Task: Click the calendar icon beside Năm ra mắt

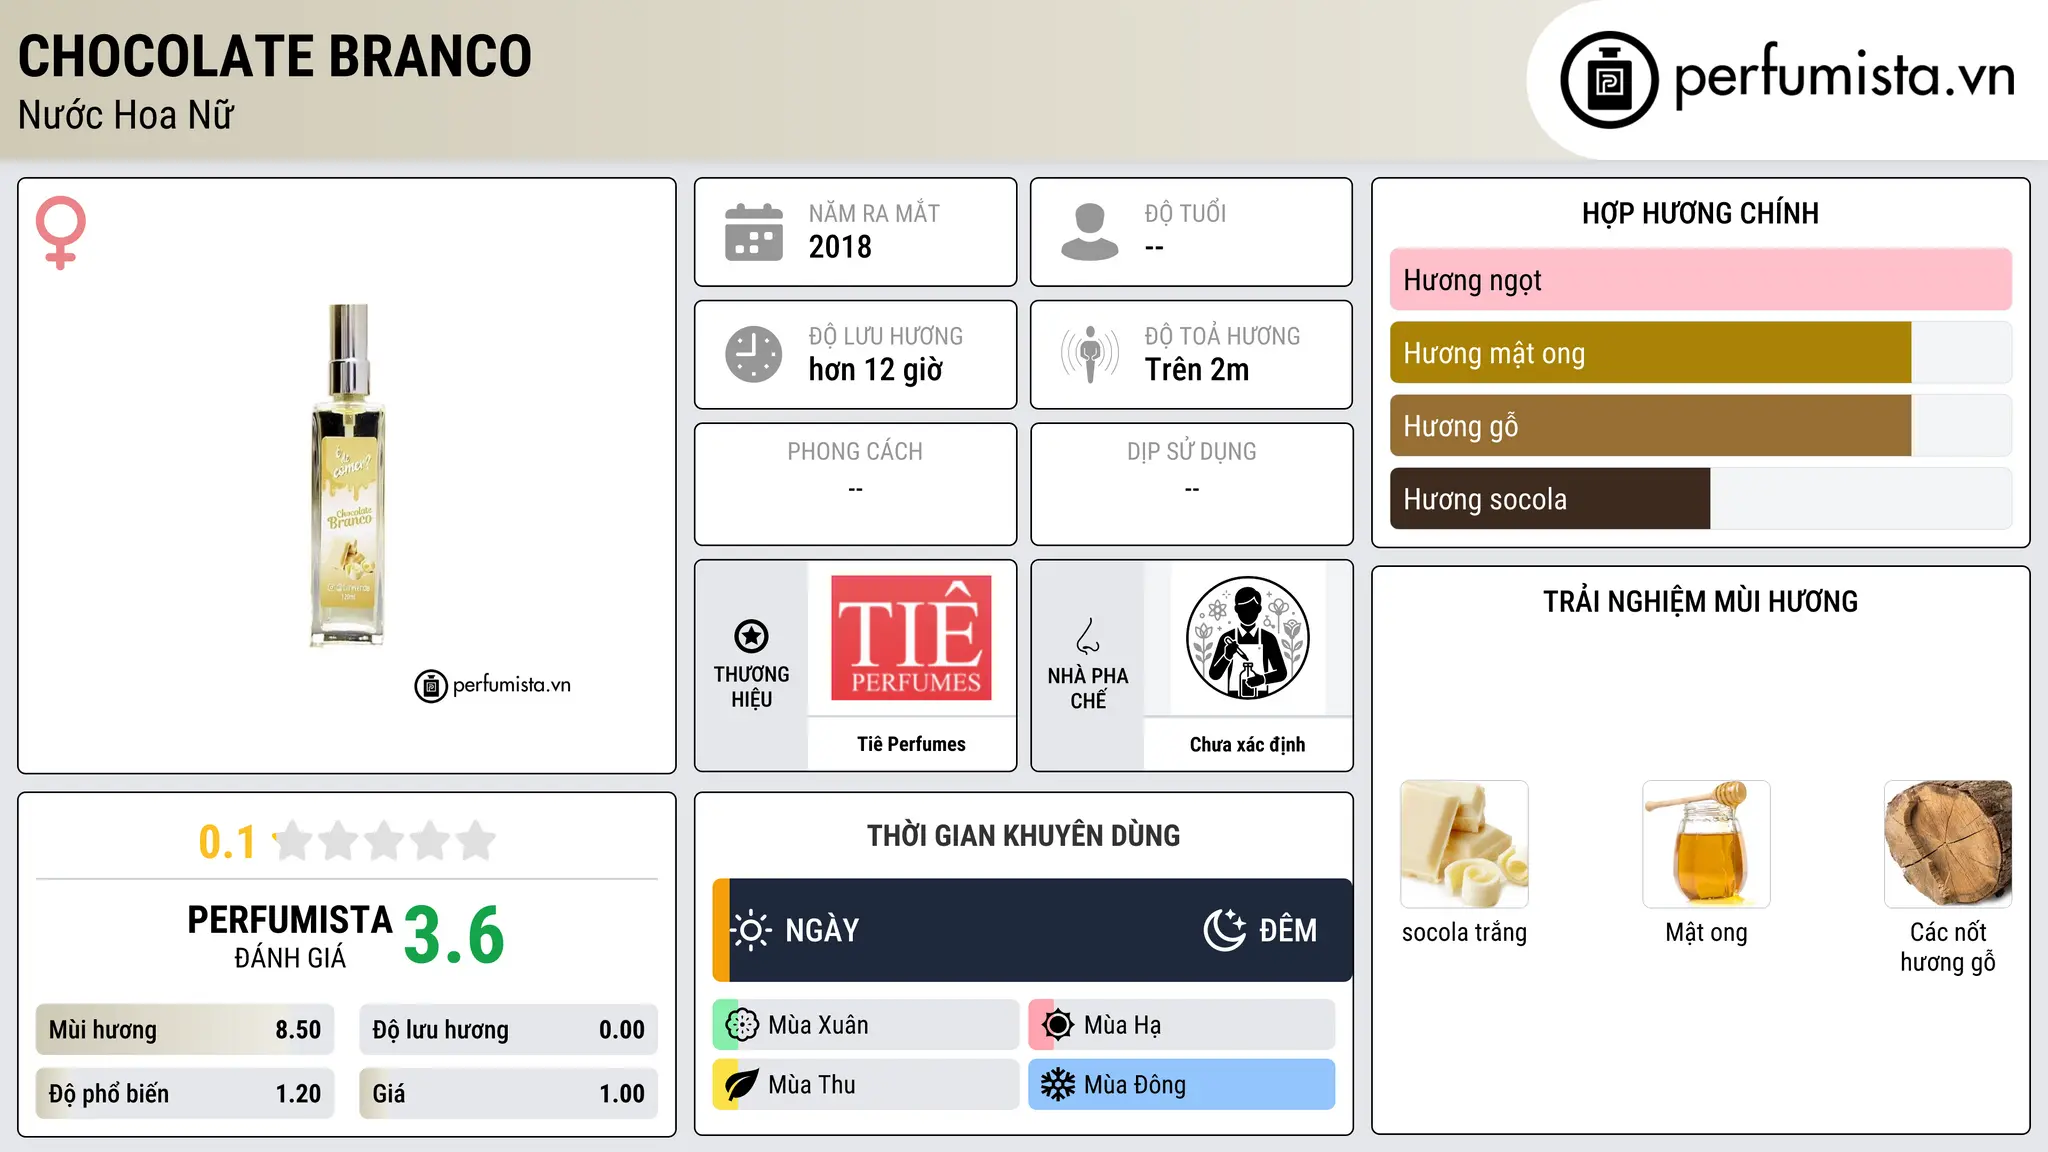Action: [753, 232]
